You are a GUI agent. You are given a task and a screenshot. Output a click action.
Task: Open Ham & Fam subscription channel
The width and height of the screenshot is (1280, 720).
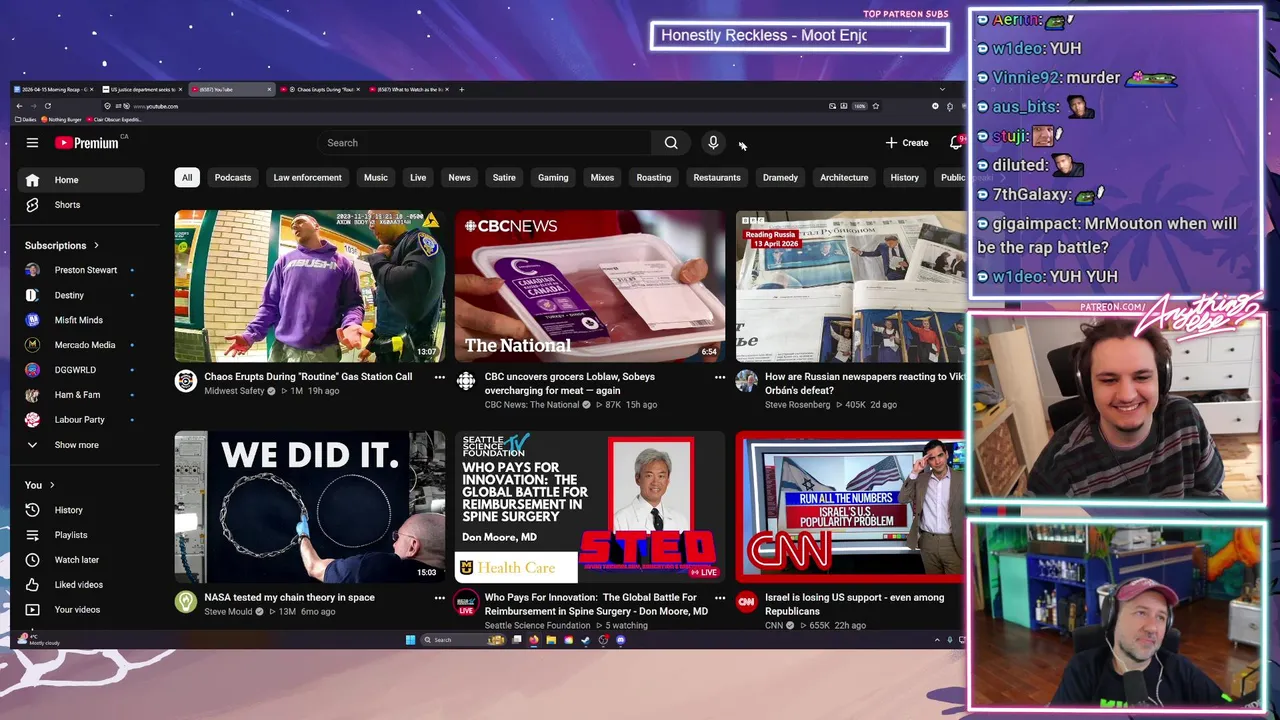point(81,395)
